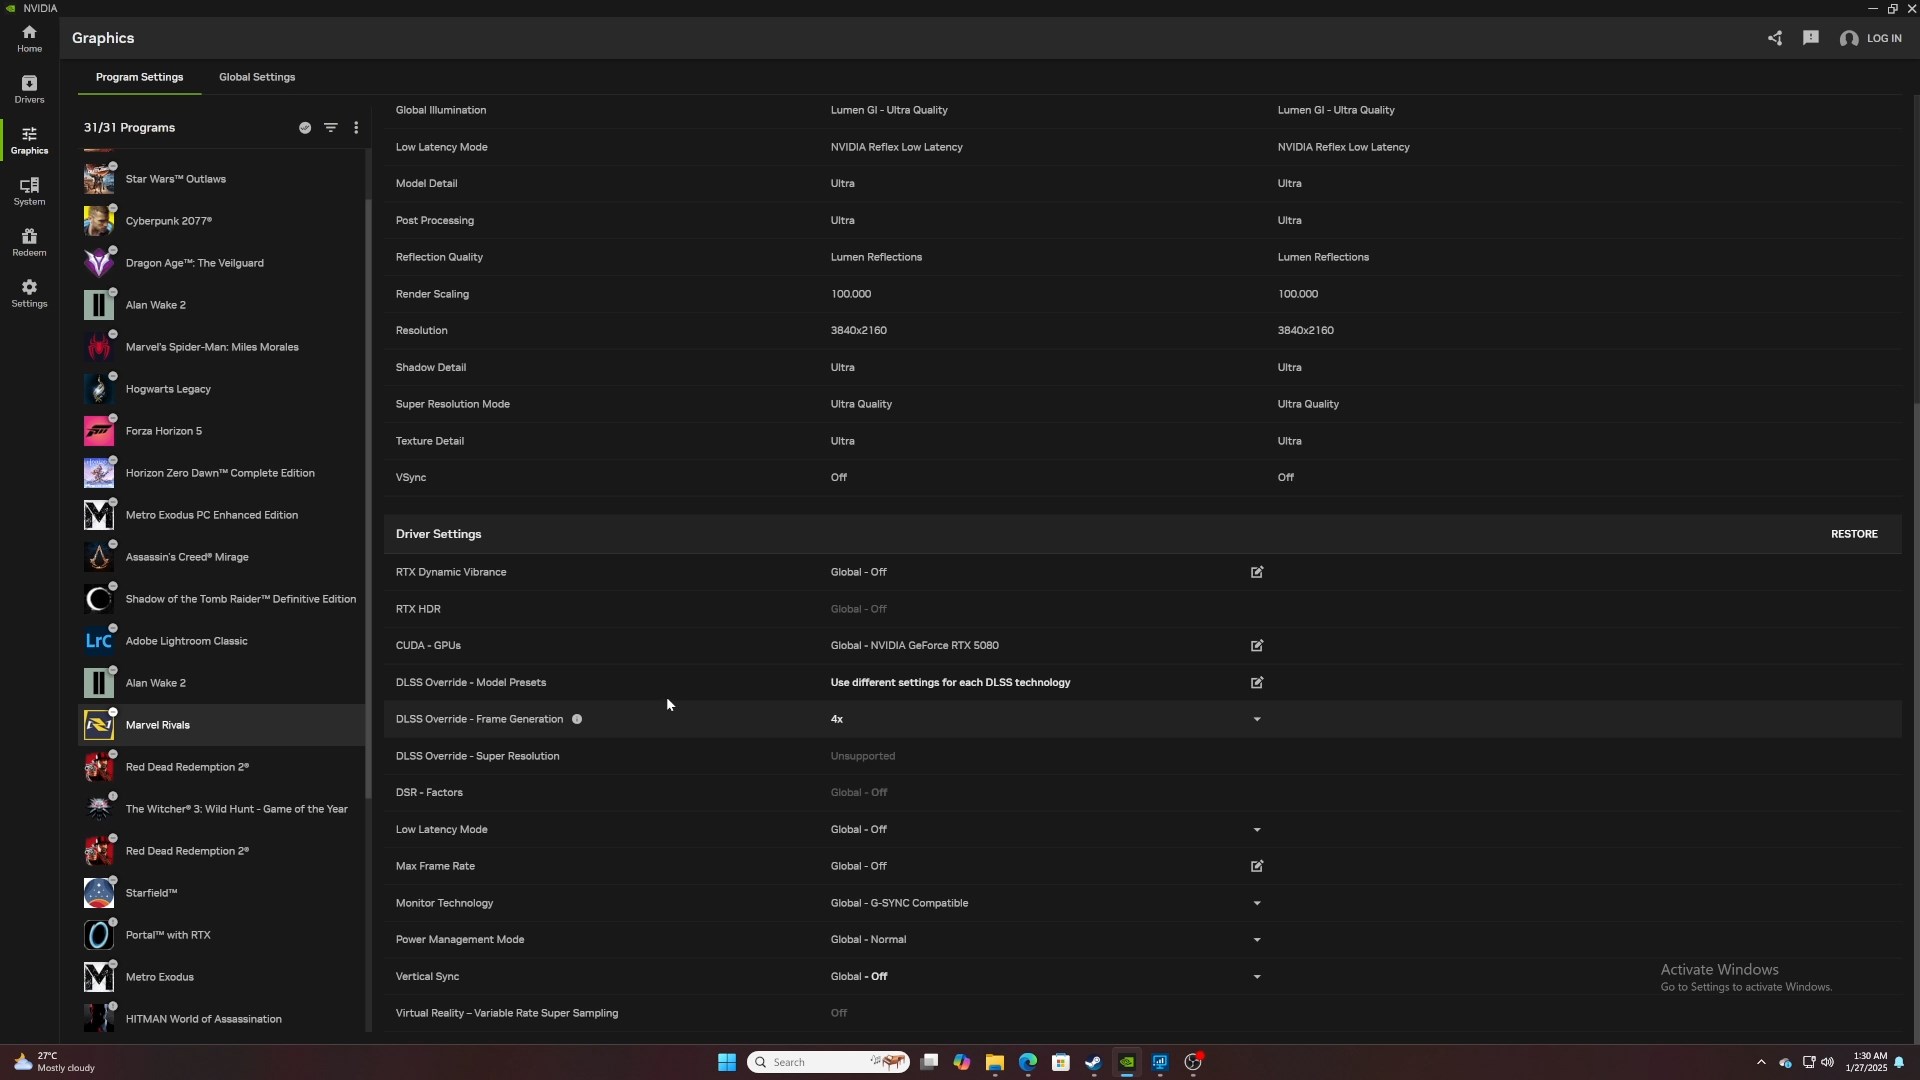Edit the RTX Dynamic Vibrance setting
Image resolution: width=1920 pixels, height=1080 pixels.
pyautogui.click(x=1257, y=572)
